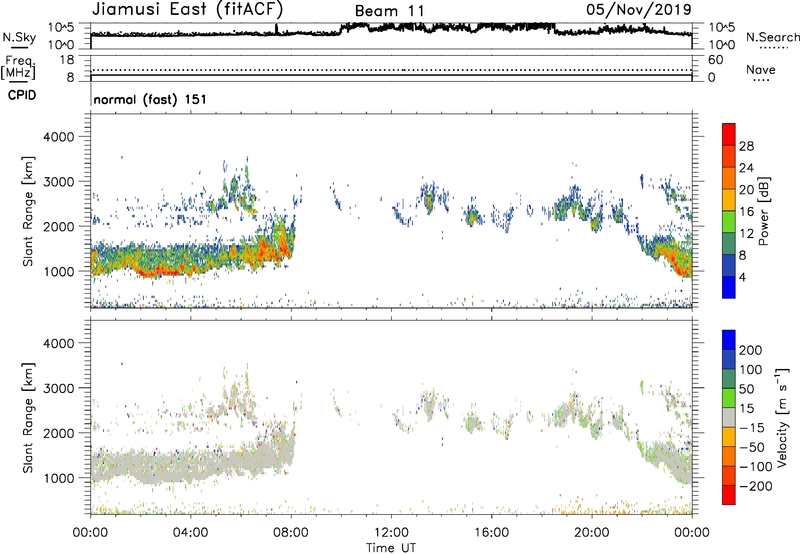Select the "200" velocity colorbar tick

coord(751,350)
